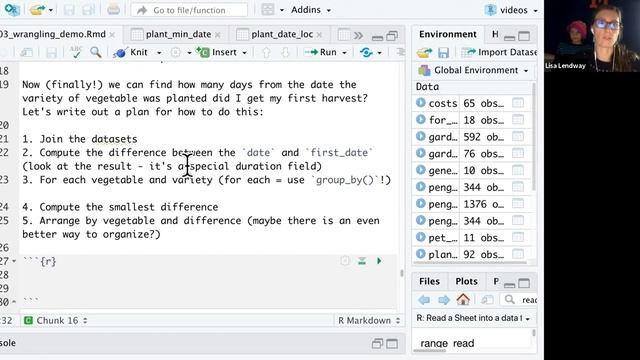Viewport: 640px width, 360px height.
Task: Open the chunk options gear icon
Action: (345, 261)
